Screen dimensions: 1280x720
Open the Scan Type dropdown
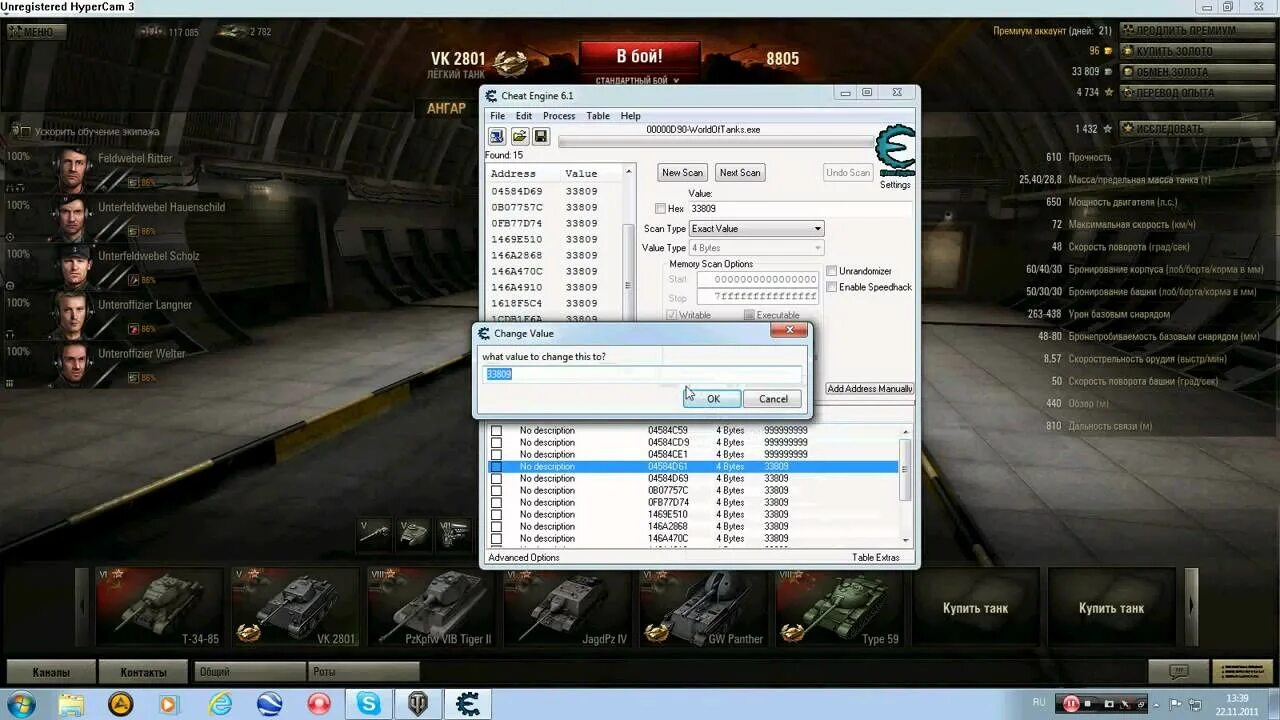click(x=756, y=229)
